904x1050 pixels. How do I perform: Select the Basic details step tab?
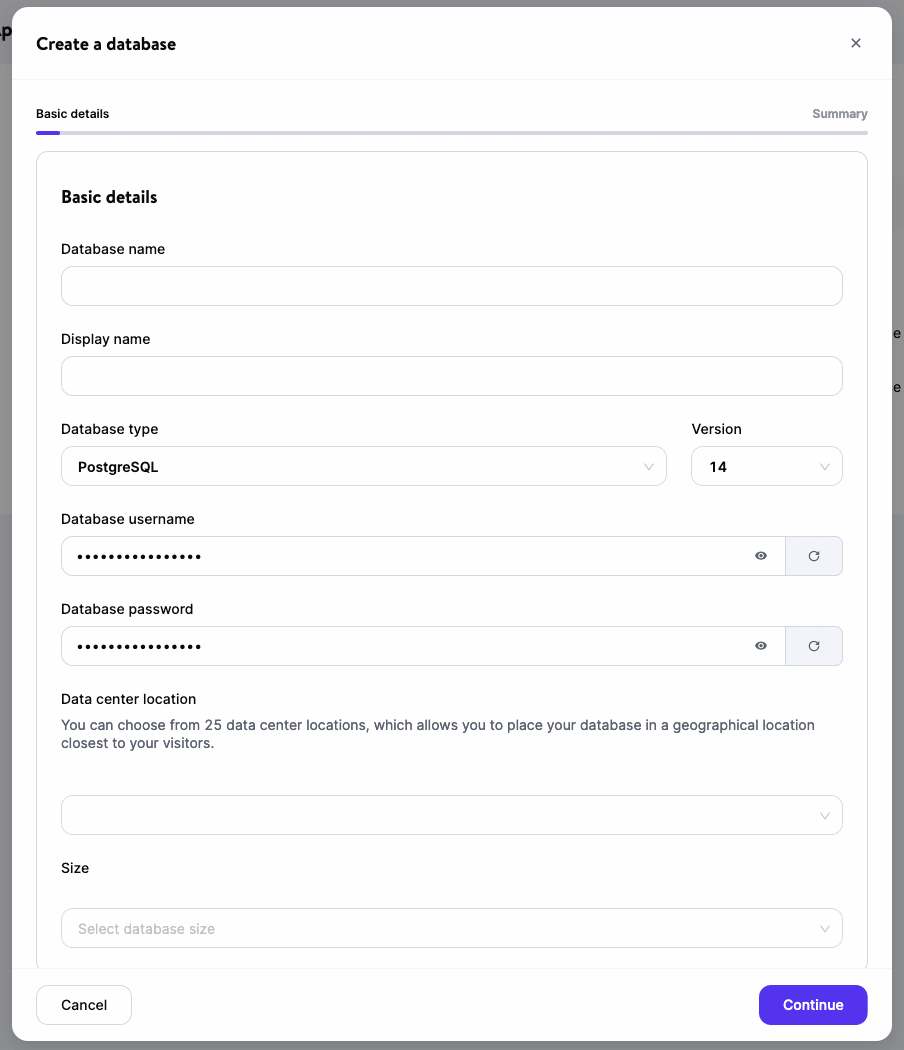[73, 114]
